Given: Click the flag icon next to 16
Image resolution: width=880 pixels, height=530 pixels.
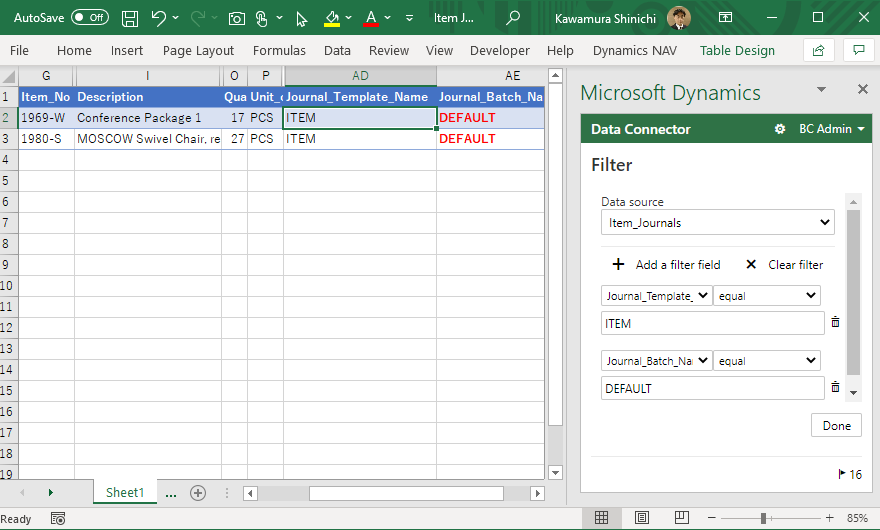Looking at the screenshot, I should coord(842,474).
